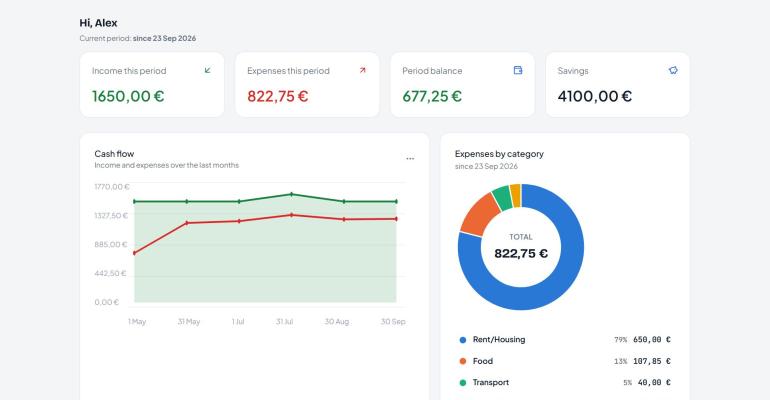Click the green donut chart segment
The height and width of the screenshot is (400, 770).
point(502,197)
